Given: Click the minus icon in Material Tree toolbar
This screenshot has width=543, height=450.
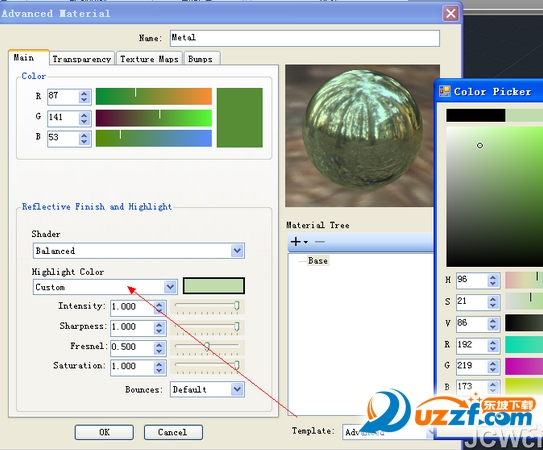Looking at the screenshot, I should 320,241.
